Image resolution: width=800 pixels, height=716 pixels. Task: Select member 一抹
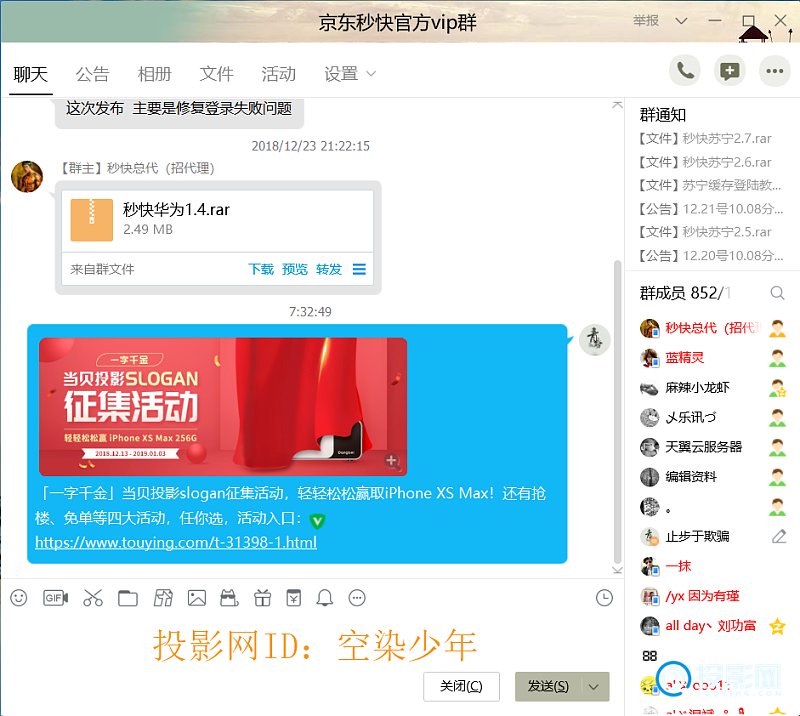point(713,566)
